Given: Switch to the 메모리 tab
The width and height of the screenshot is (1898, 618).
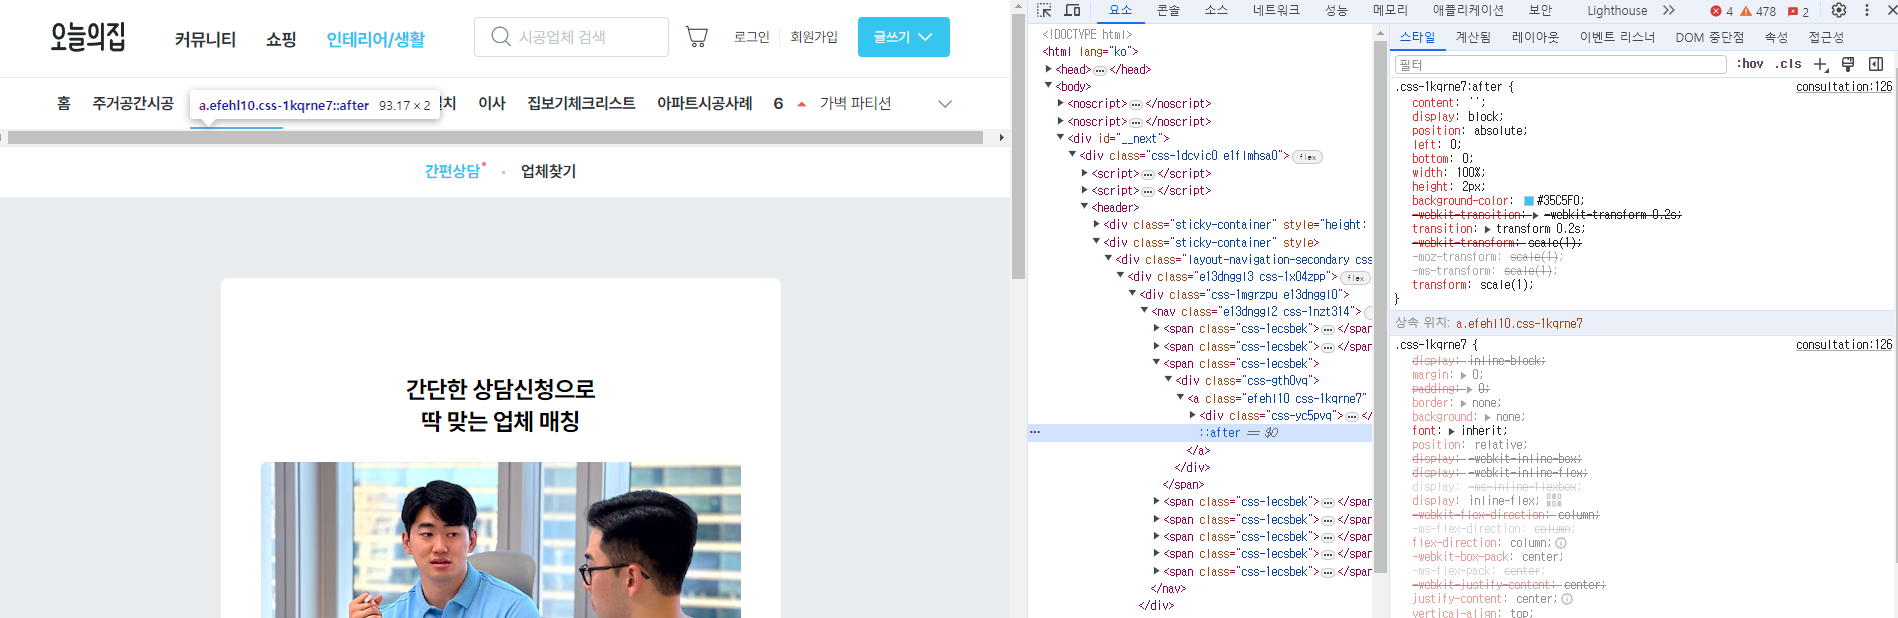Looking at the screenshot, I should click(1390, 10).
